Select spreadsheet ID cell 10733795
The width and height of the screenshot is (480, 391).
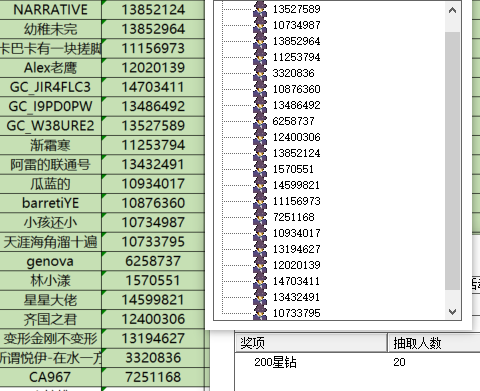coord(153,242)
